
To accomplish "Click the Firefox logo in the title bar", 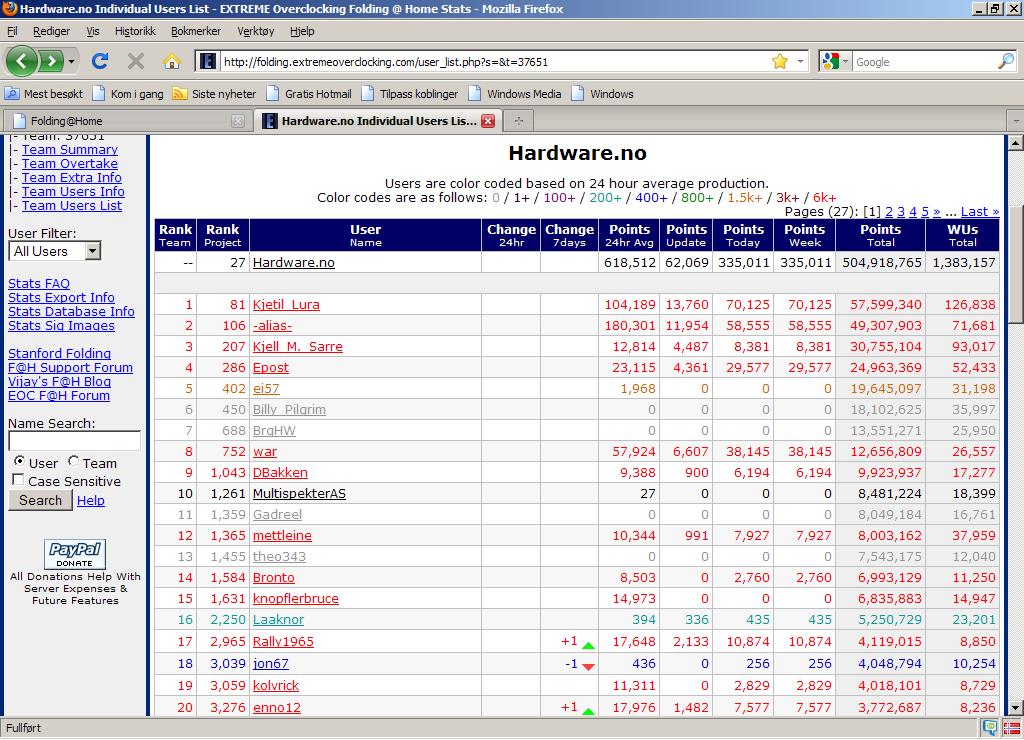I will pyautogui.click(x=9, y=8).
